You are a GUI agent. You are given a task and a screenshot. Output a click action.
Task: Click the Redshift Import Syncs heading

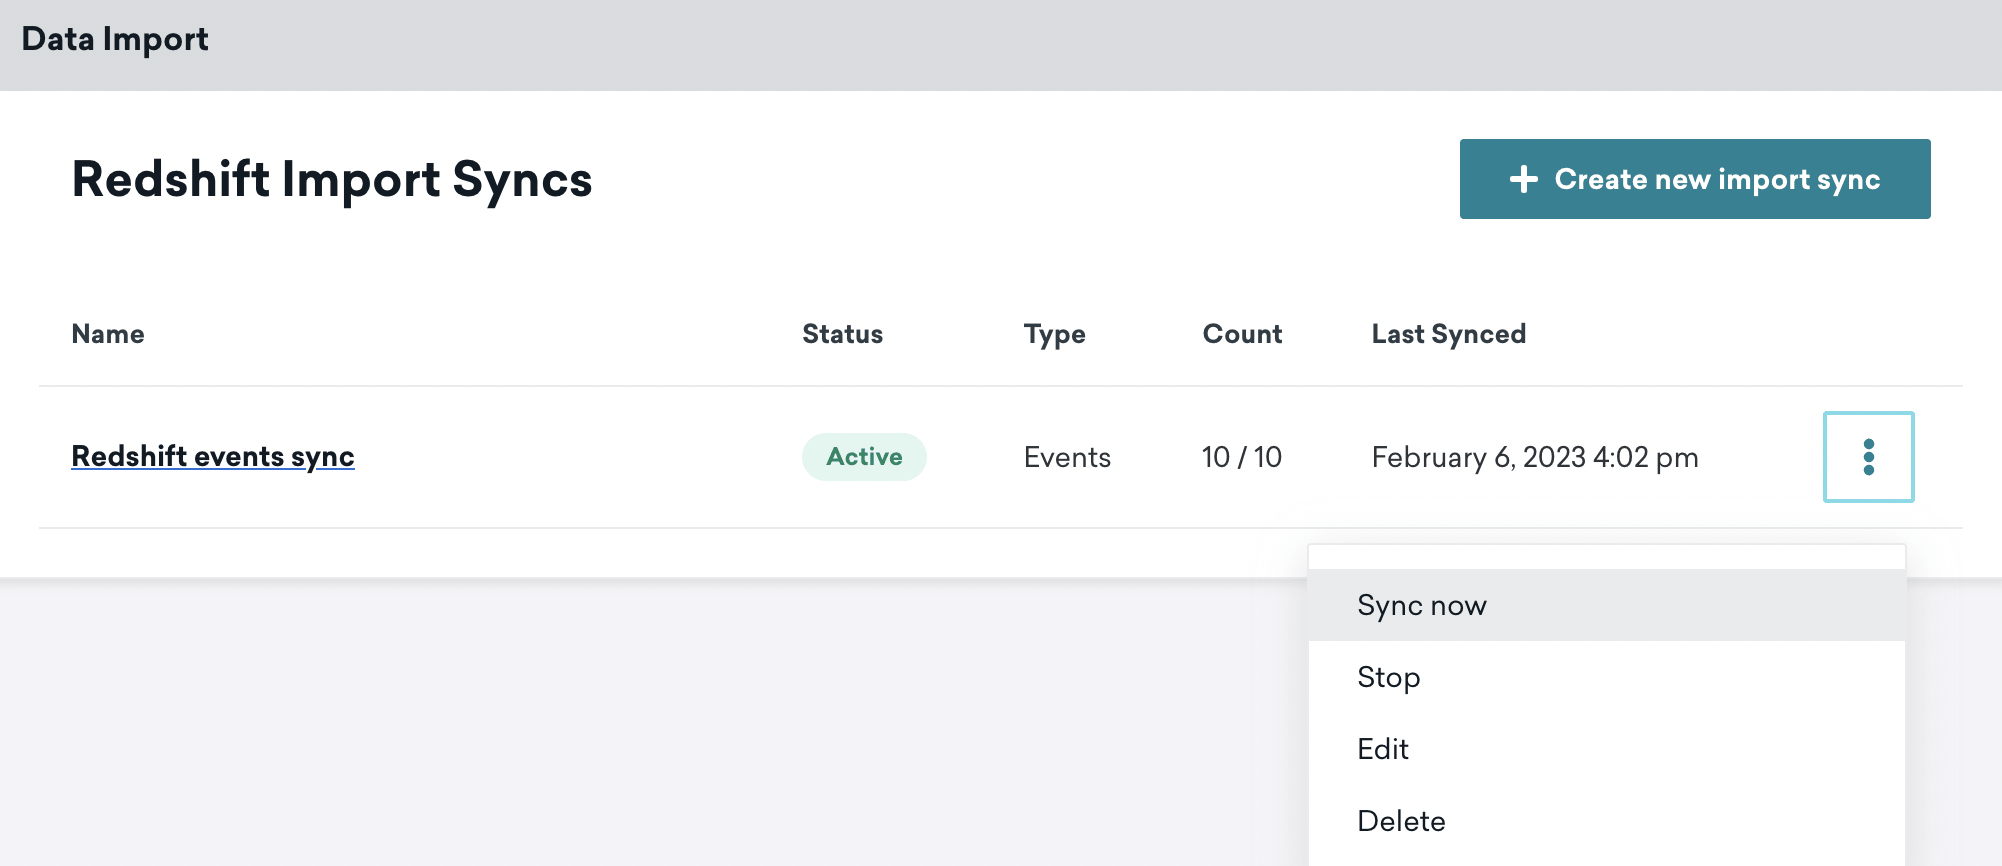pyautogui.click(x=332, y=180)
